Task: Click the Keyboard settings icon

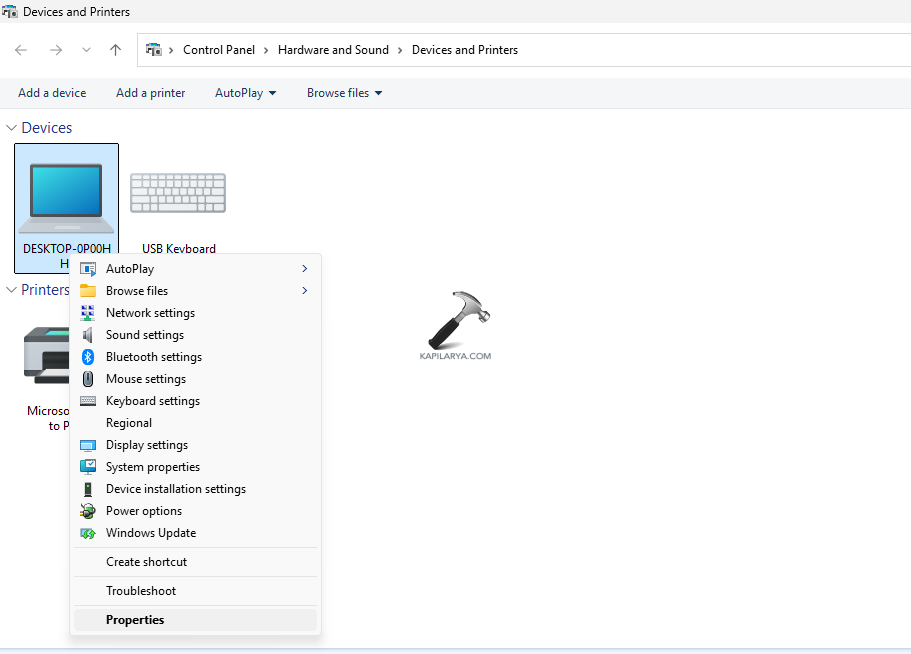Action: (x=88, y=401)
